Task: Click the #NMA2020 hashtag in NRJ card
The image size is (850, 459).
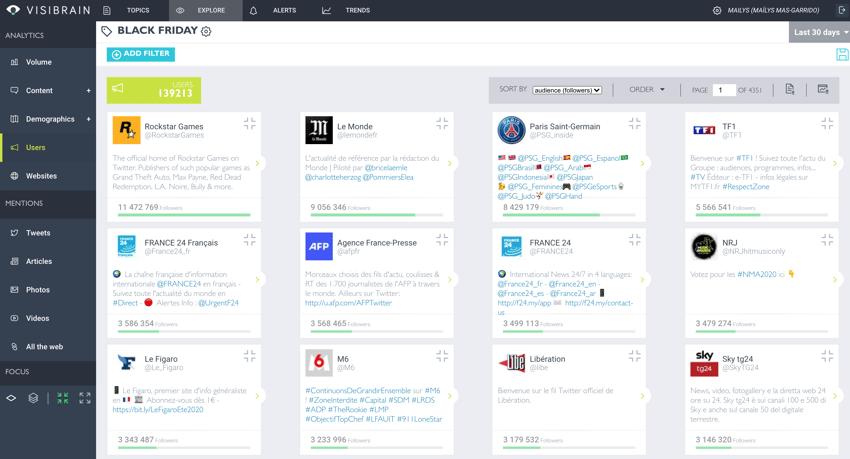Action: (x=757, y=274)
